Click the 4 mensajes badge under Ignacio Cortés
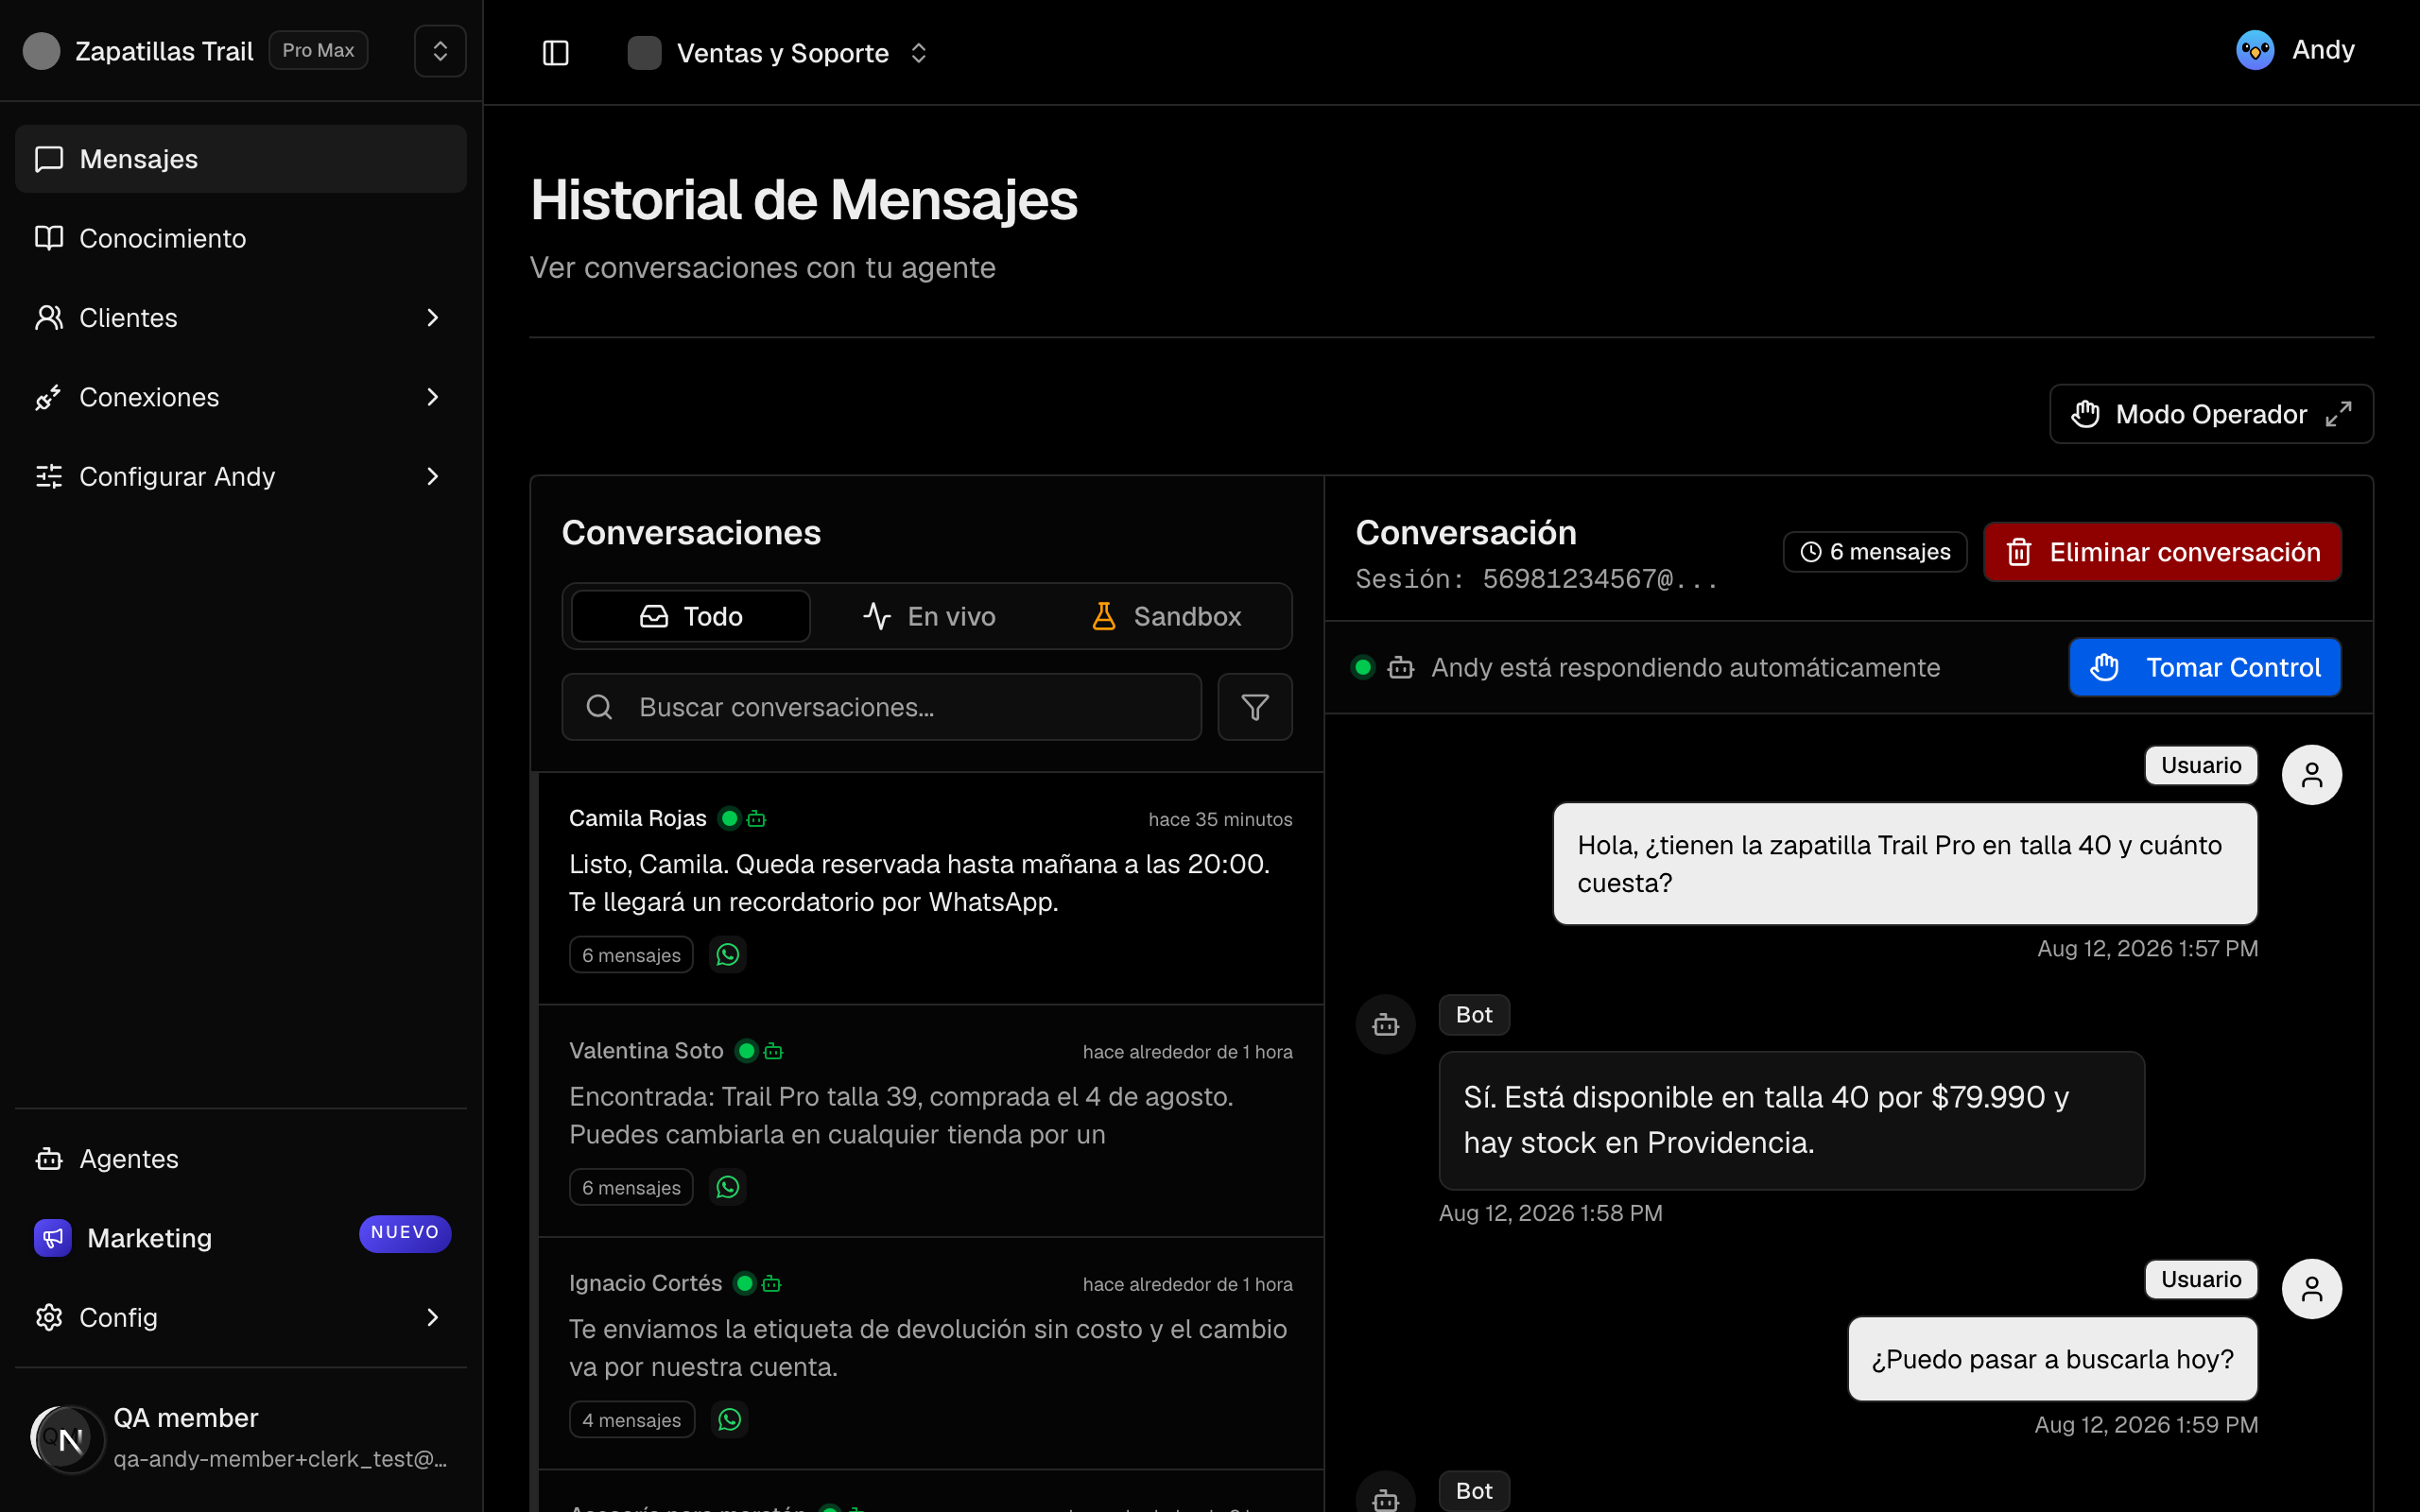 pos(631,1420)
